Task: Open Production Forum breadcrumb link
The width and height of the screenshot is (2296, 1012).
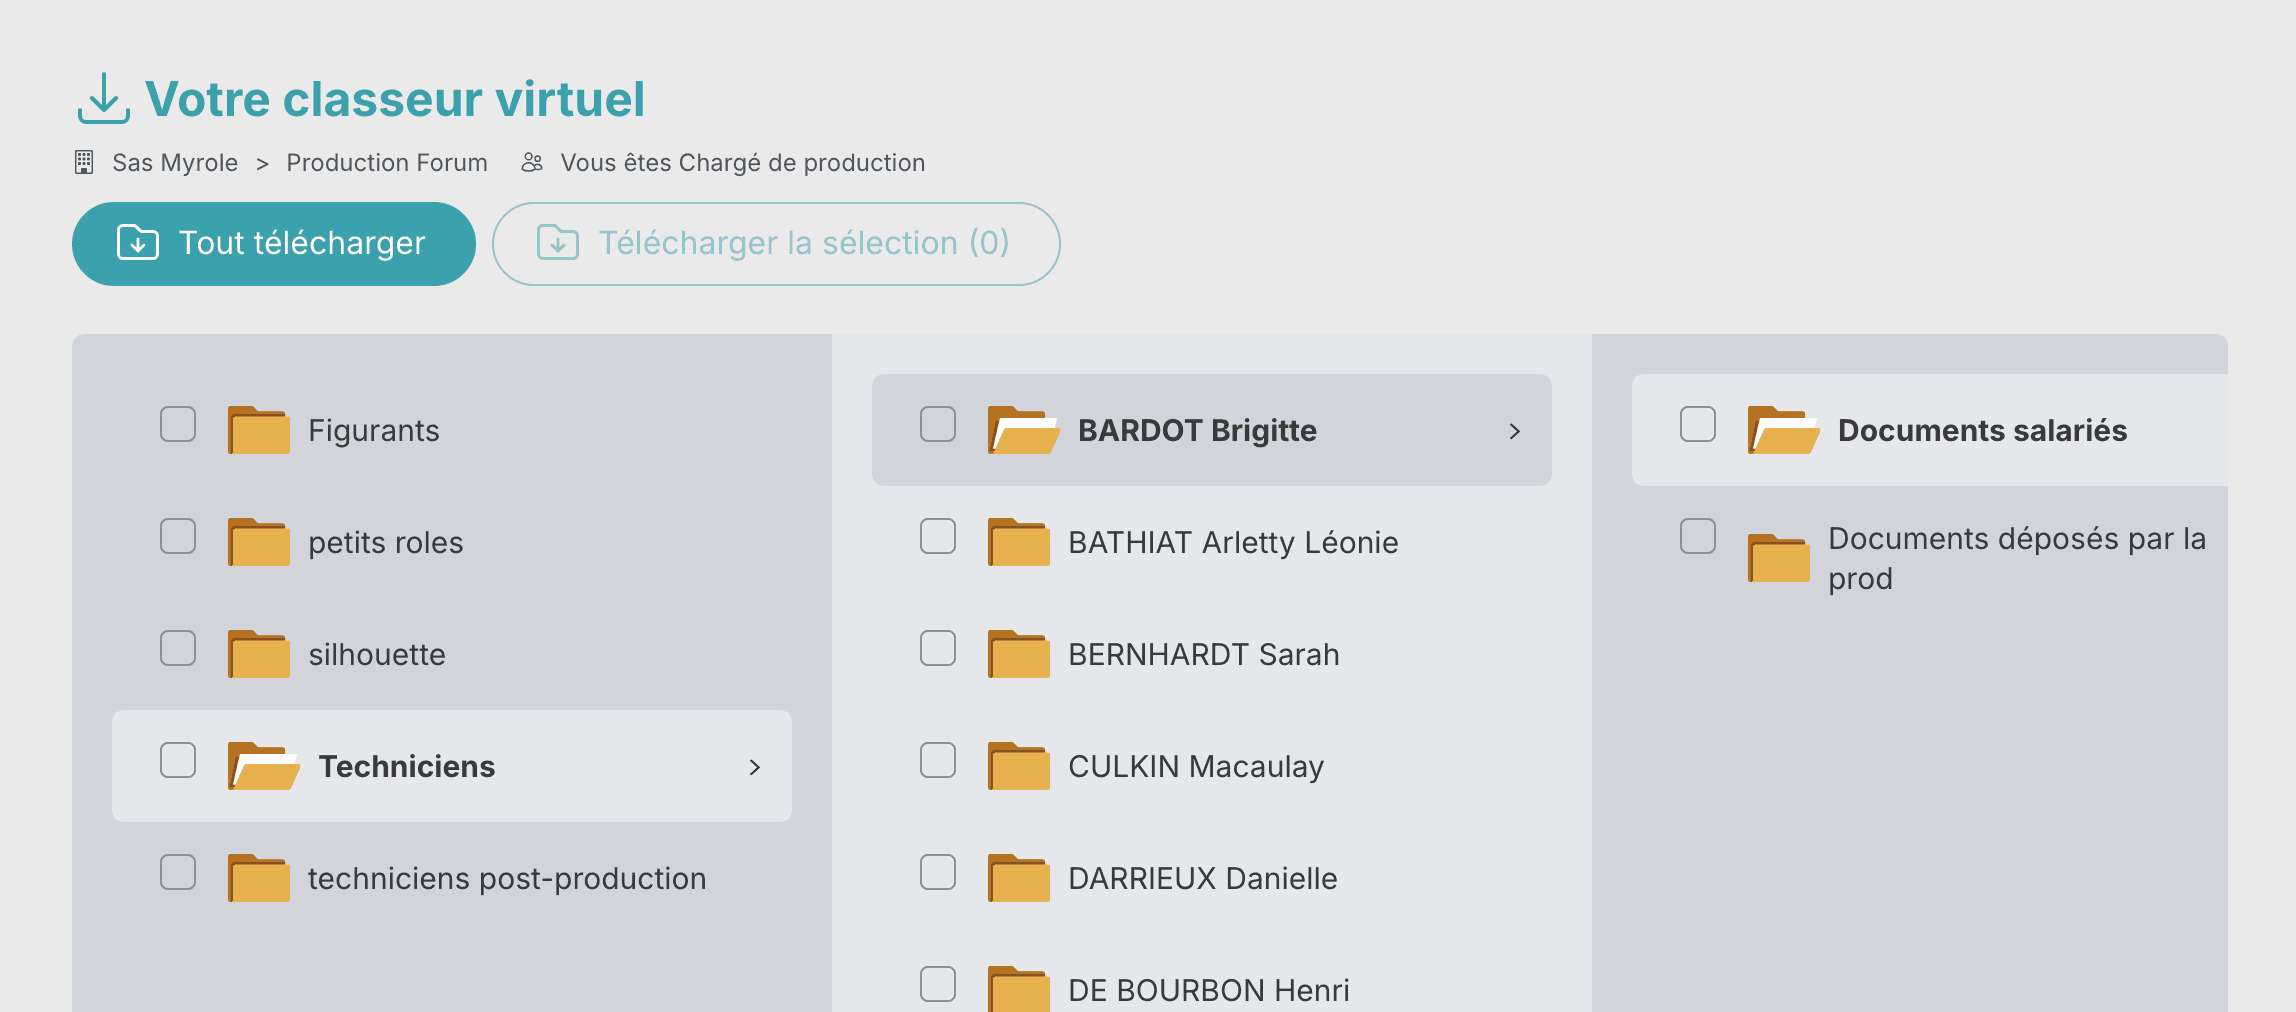Action: [x=387, y=163]
